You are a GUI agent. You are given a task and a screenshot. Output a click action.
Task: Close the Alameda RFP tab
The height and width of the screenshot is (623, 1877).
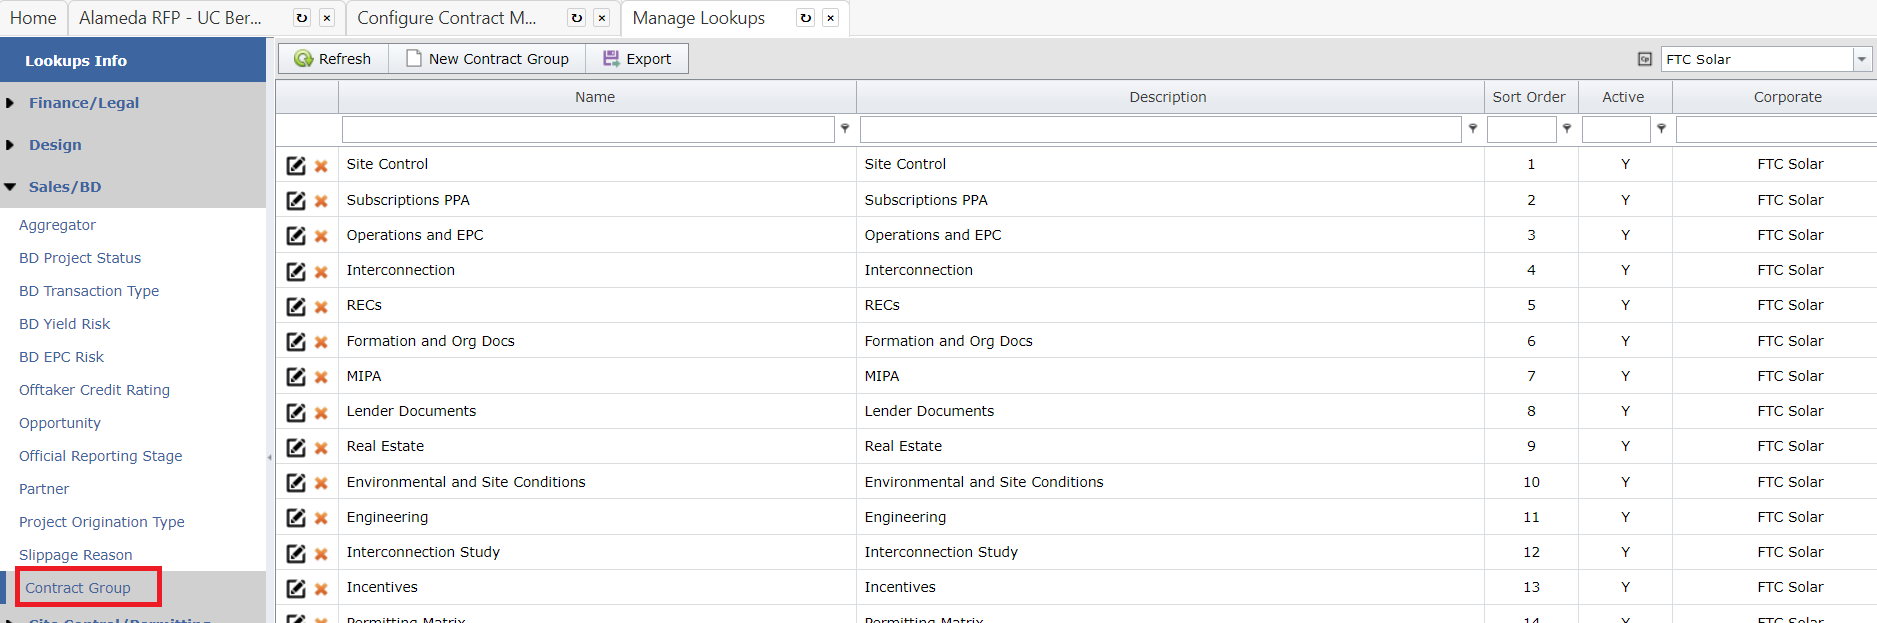tap(326, 18)
